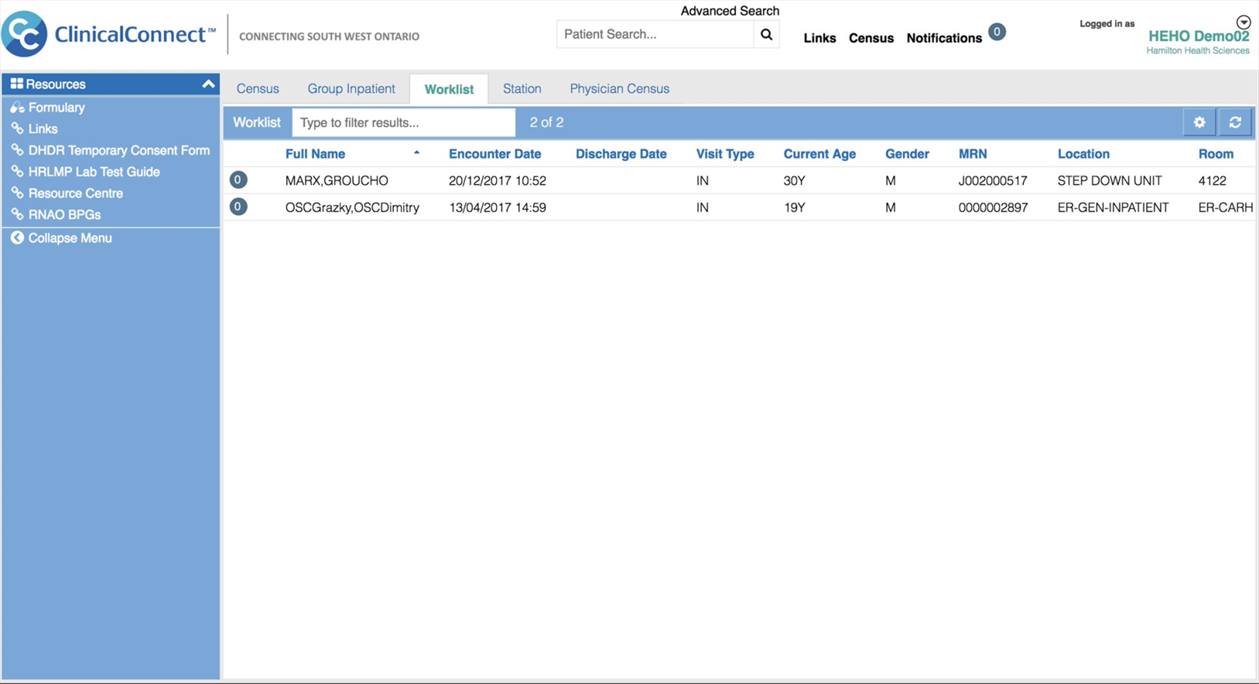Click encounter date 13/04/2017 14:59
Image resolution: width=1259 pixels, height=684 pixels.
497,208
